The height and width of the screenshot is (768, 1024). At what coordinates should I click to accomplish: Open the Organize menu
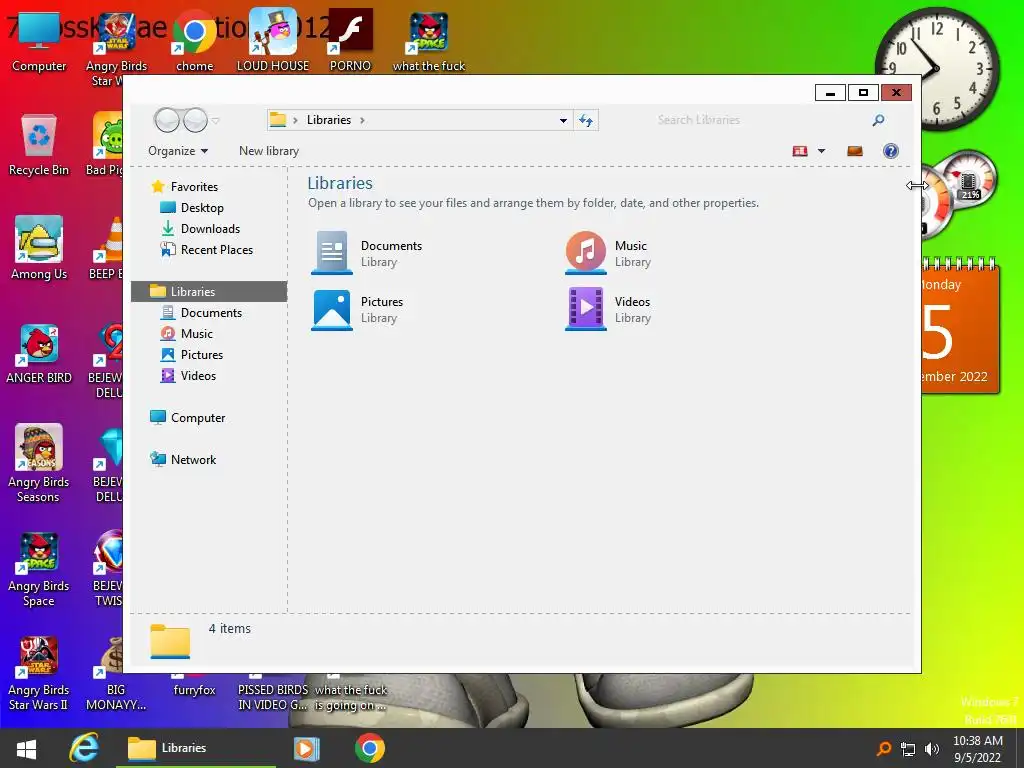178,151
